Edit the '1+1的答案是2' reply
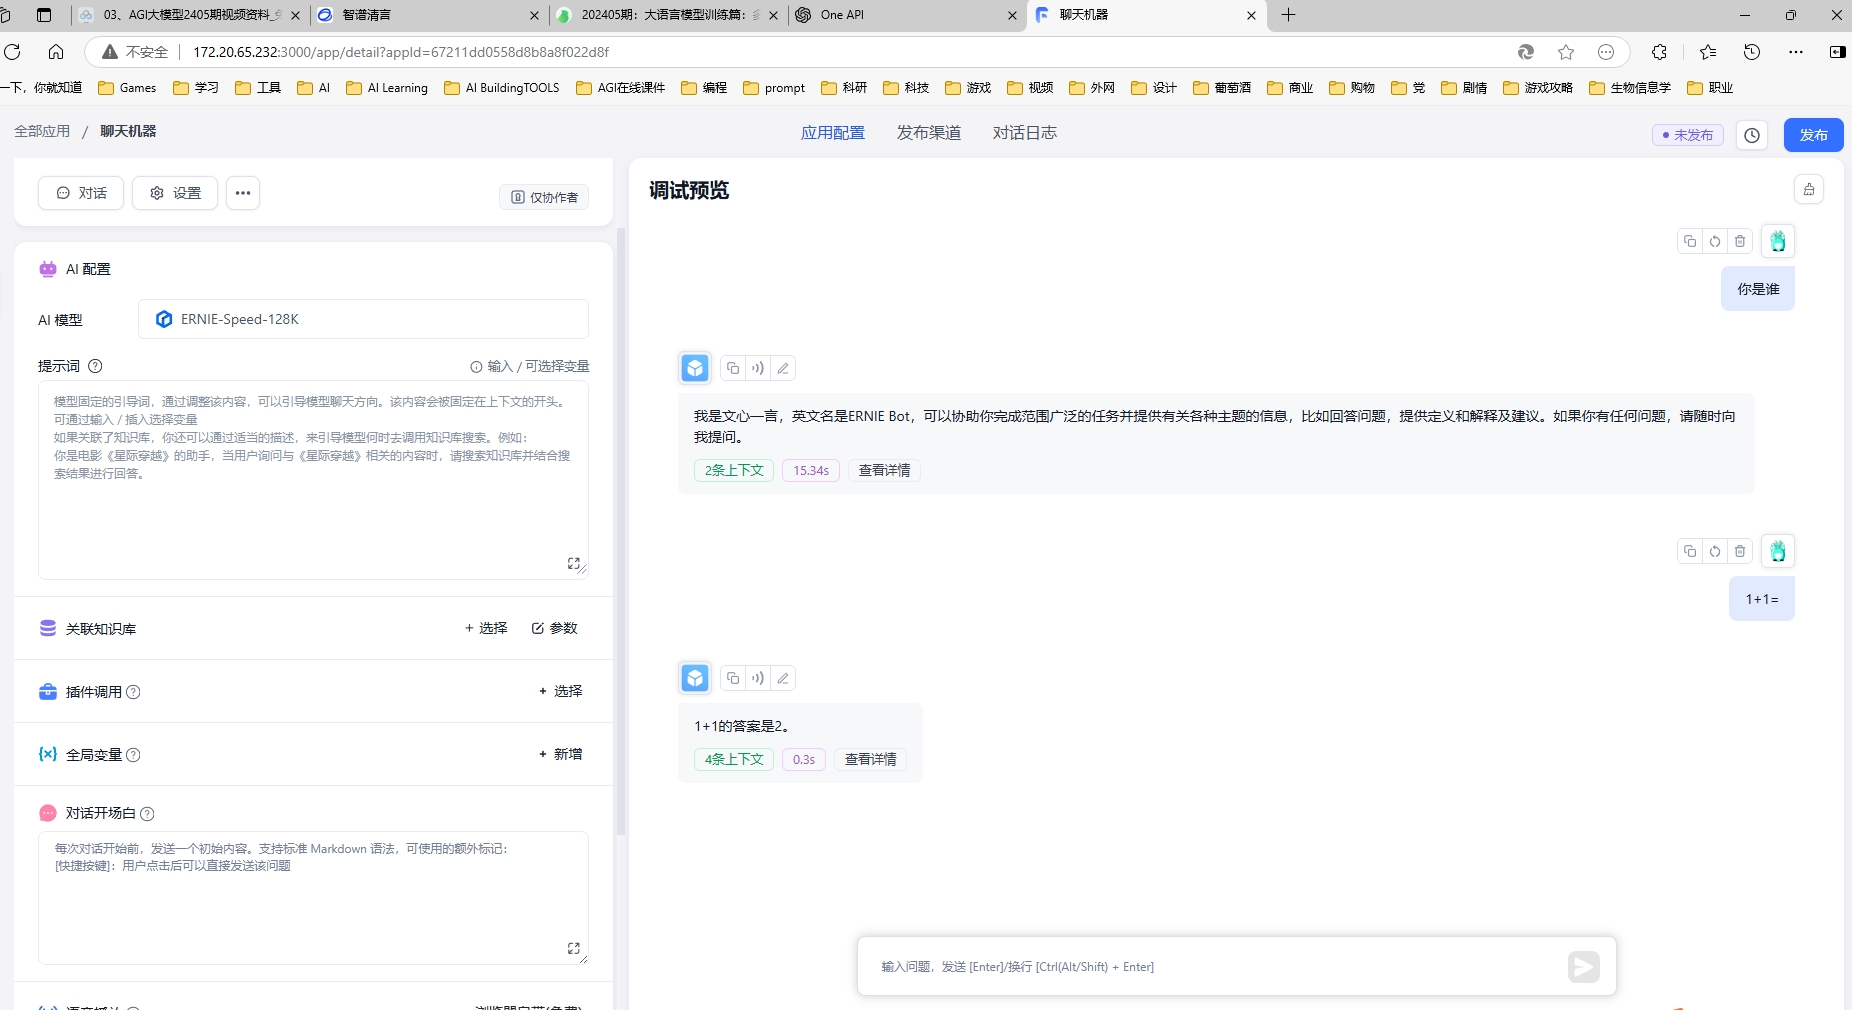The height and width of the screenshot is (1010, 1852). pyautogui.click(x=783, y=678)
